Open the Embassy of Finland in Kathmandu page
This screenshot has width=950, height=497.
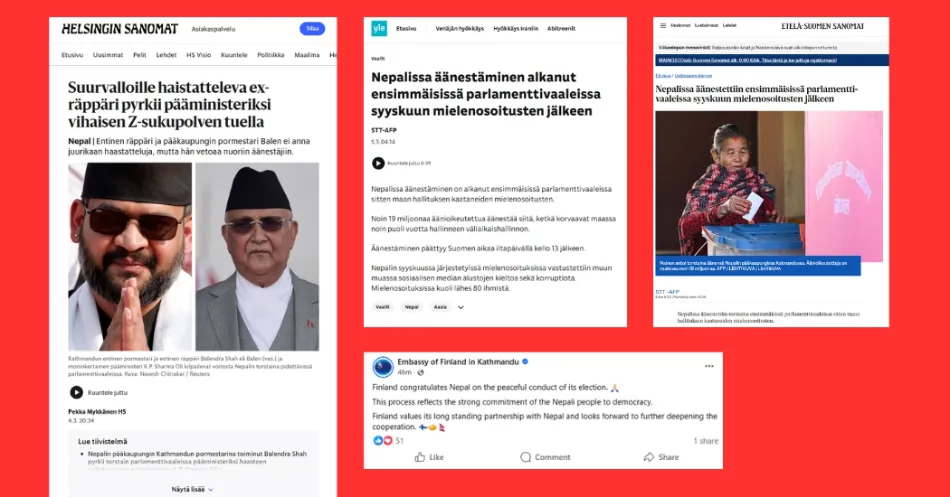click(x=458, y=362)
